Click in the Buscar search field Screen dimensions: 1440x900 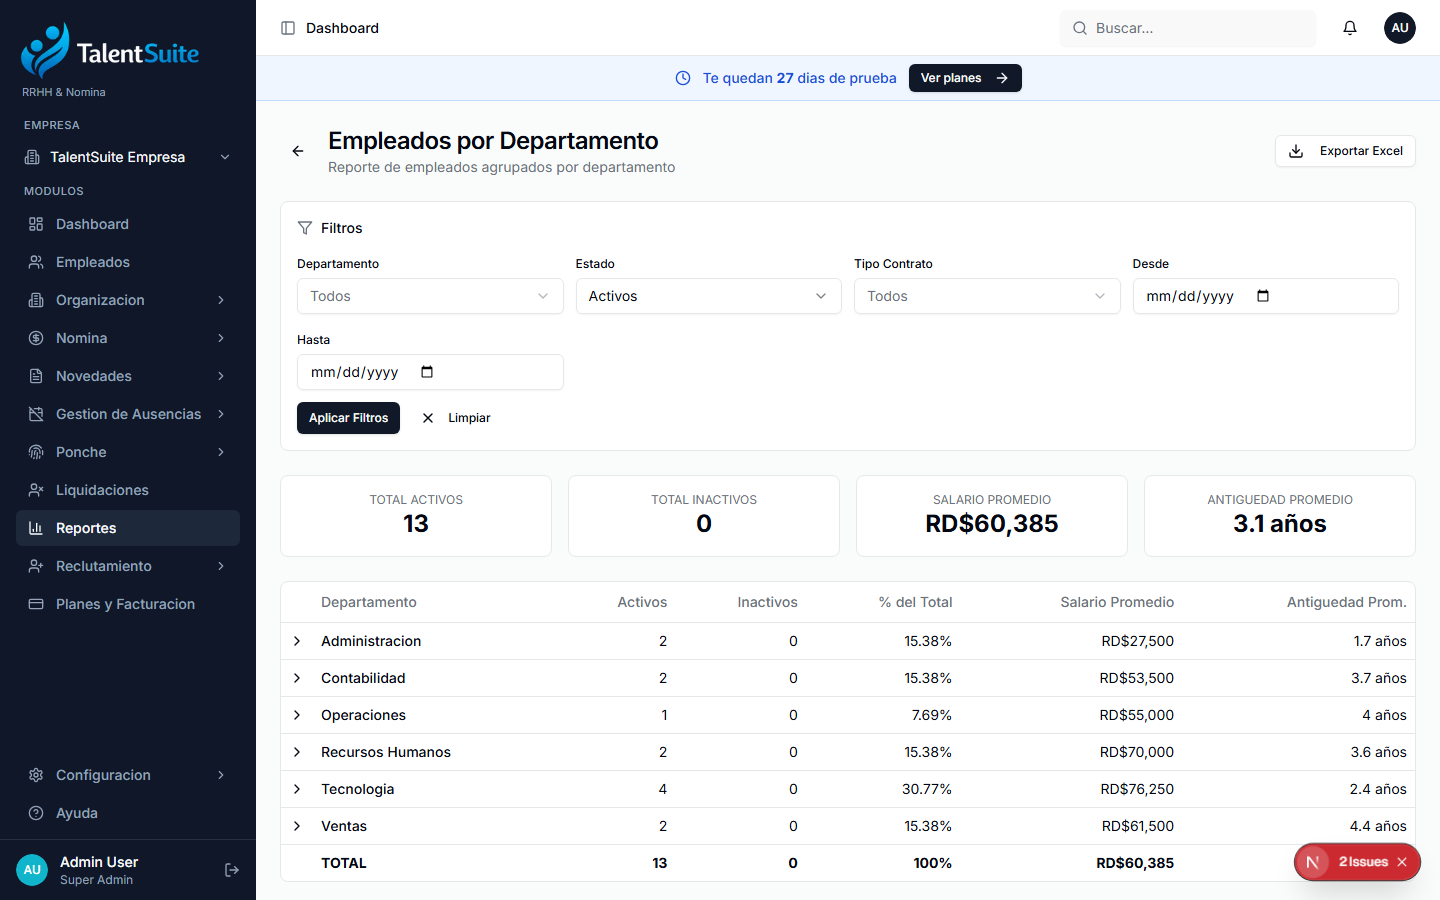[x=1188, y=28]
